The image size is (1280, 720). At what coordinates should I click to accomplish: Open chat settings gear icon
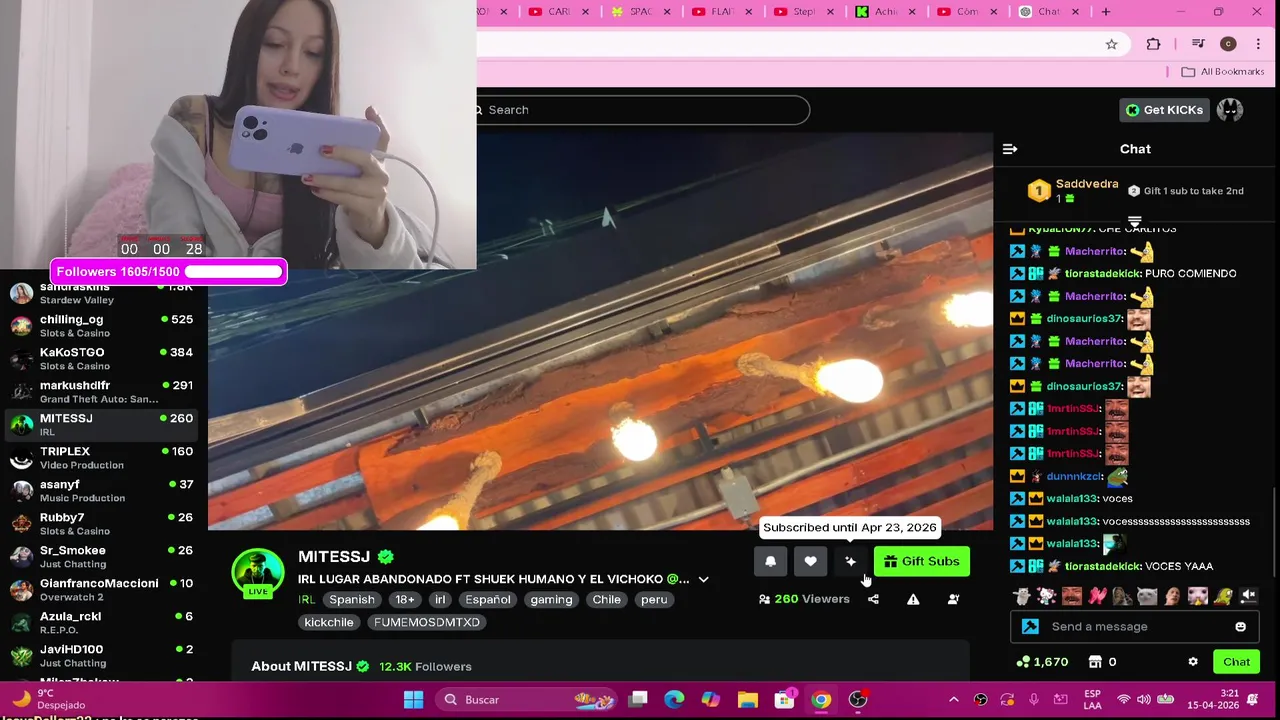click(1192, 662)
